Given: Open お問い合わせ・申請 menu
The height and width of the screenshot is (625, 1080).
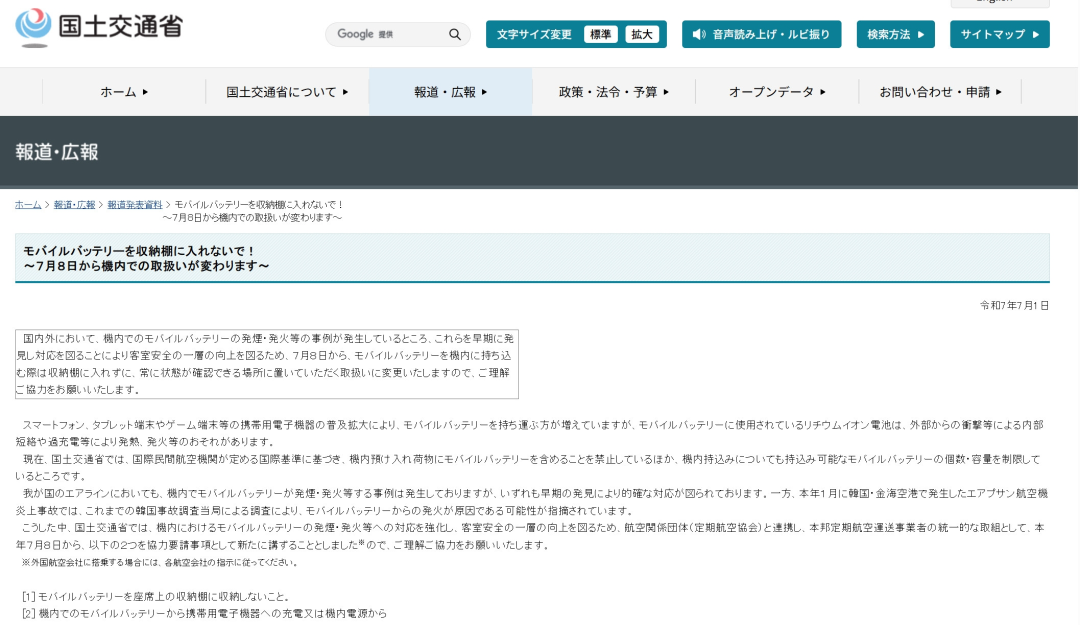Looking at the screenshot, I should coord(940,92).
